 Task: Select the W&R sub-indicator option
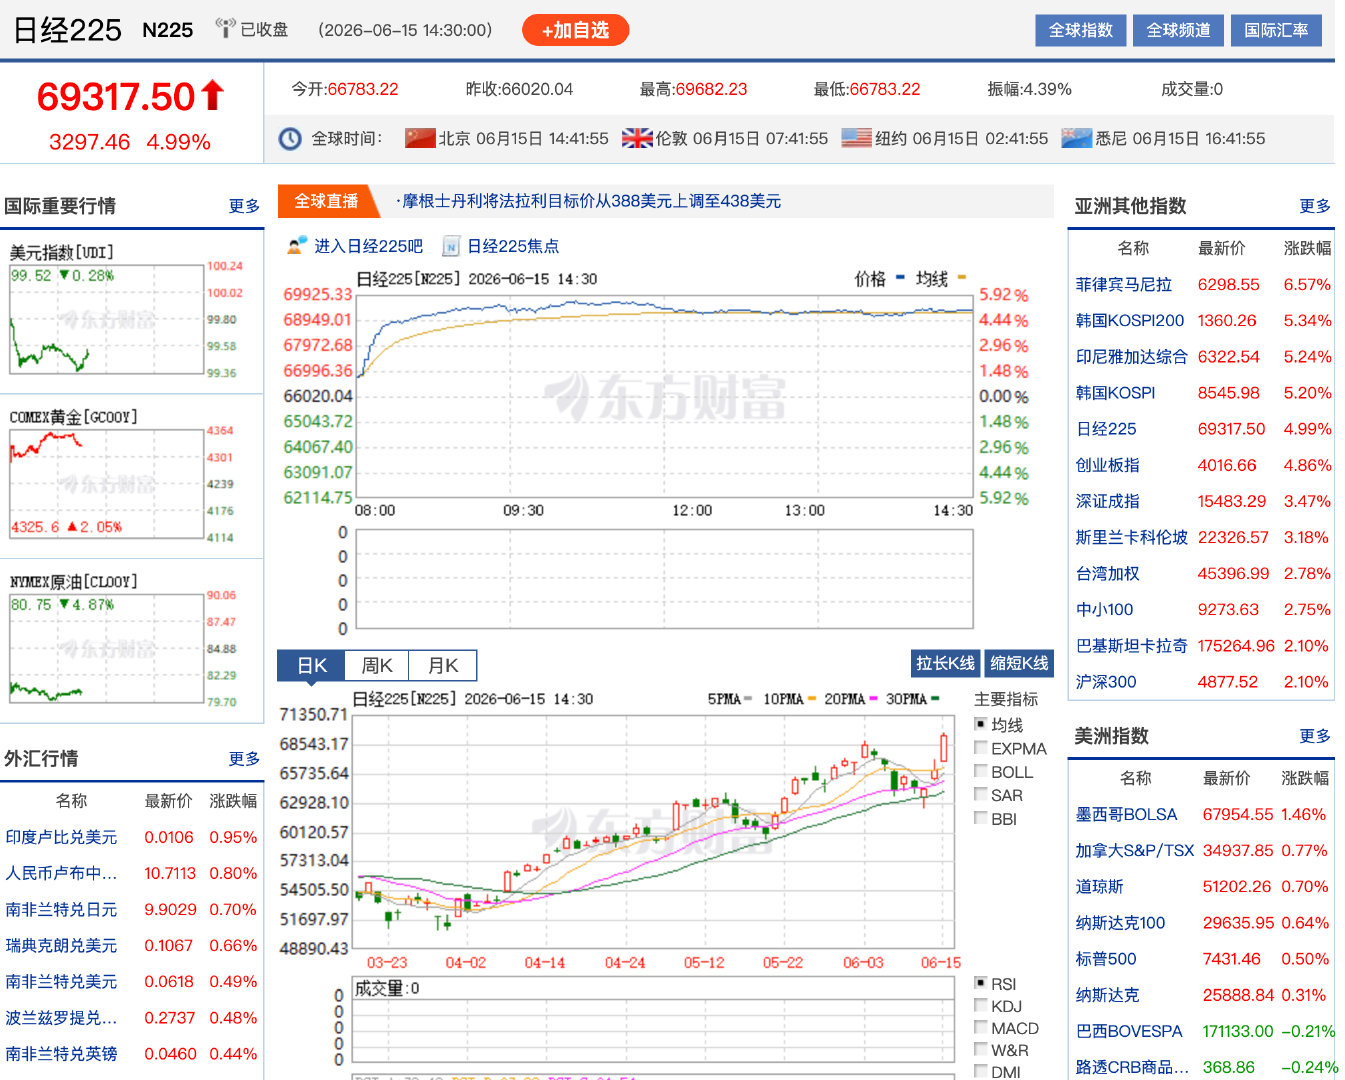981,1049
